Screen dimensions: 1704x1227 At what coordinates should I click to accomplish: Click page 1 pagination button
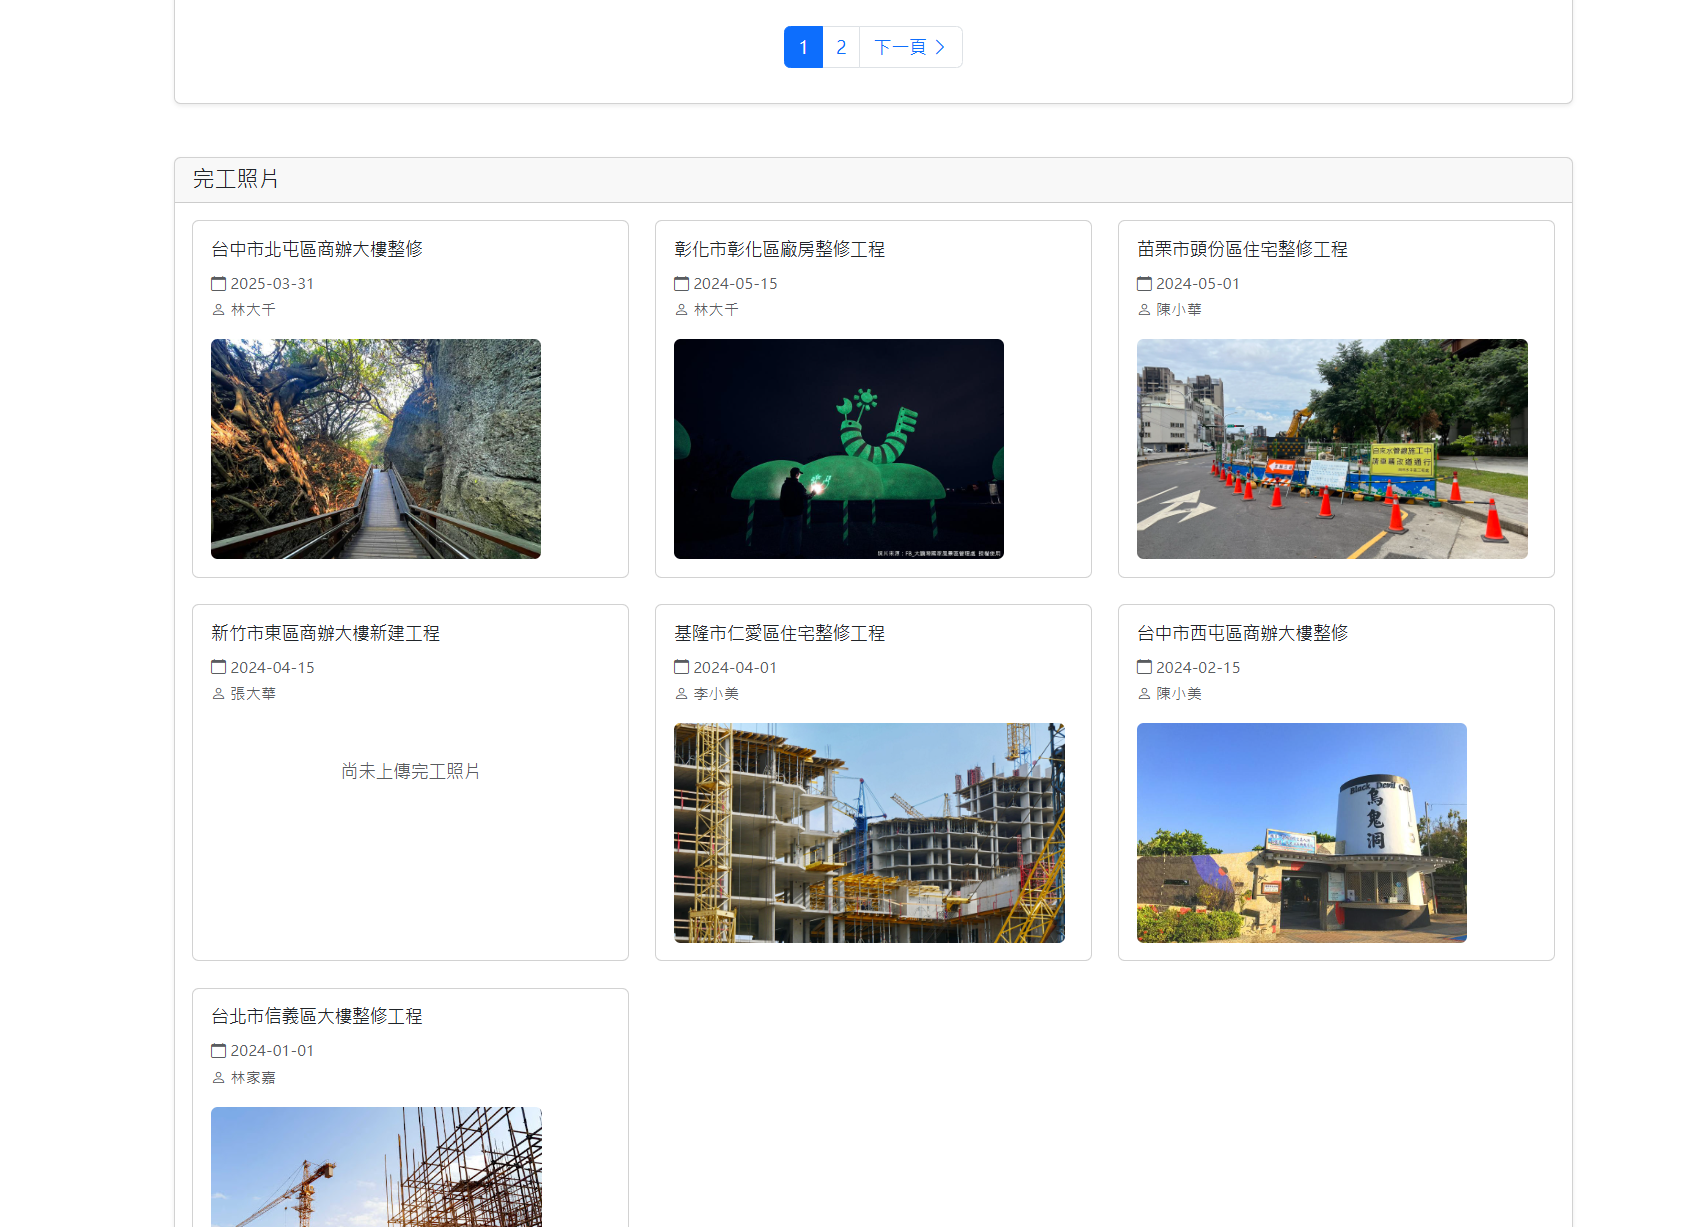click(x=803, y=46)
